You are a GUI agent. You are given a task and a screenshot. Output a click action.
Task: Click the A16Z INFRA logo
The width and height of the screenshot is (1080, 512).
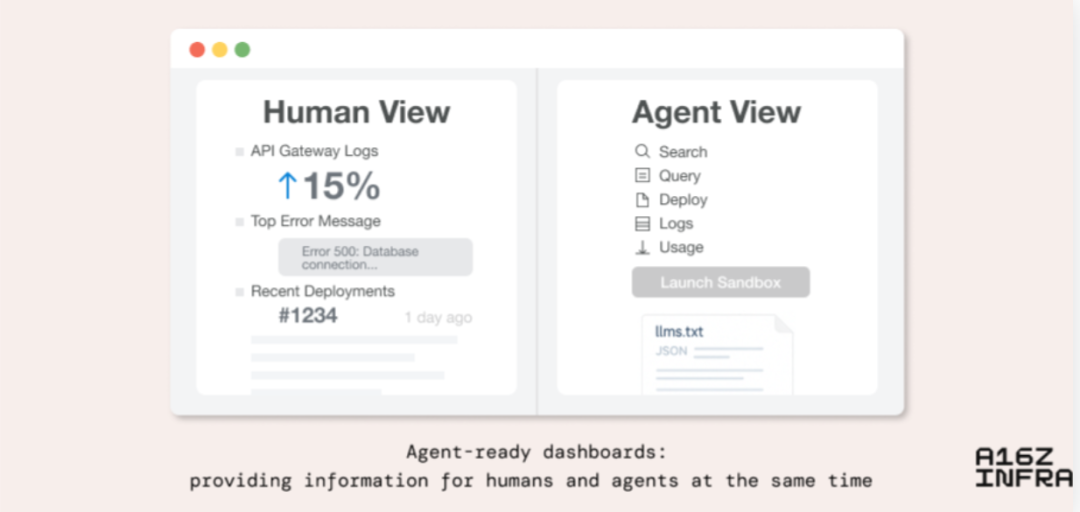(x=1024, y=467)
